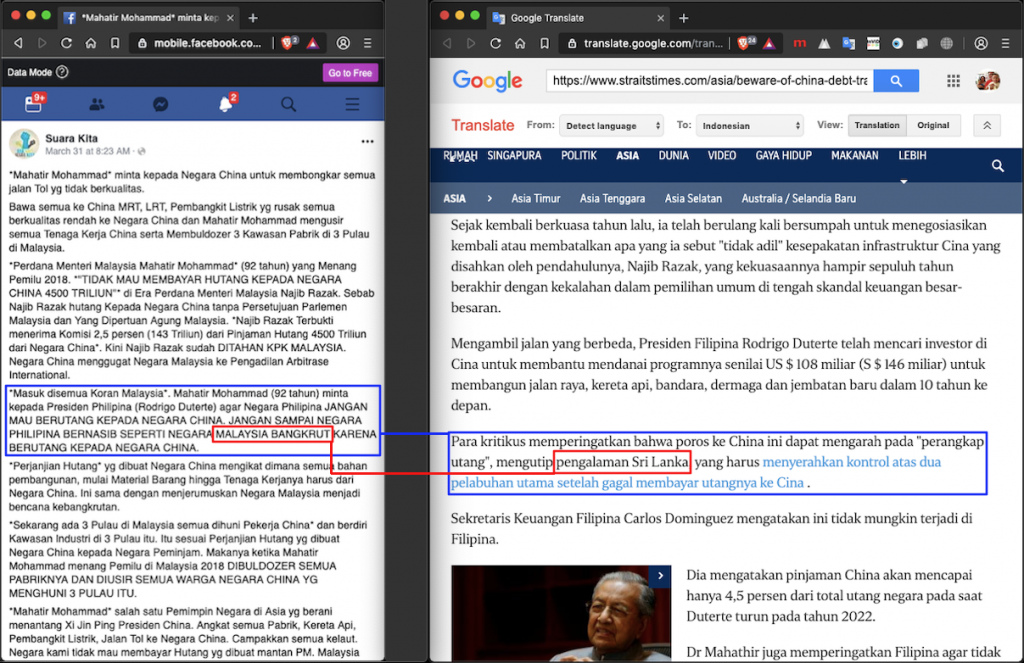Advance the Mahathir photo carousel arrow
This screenshot has width=1024, height=663.
(660, 576)
